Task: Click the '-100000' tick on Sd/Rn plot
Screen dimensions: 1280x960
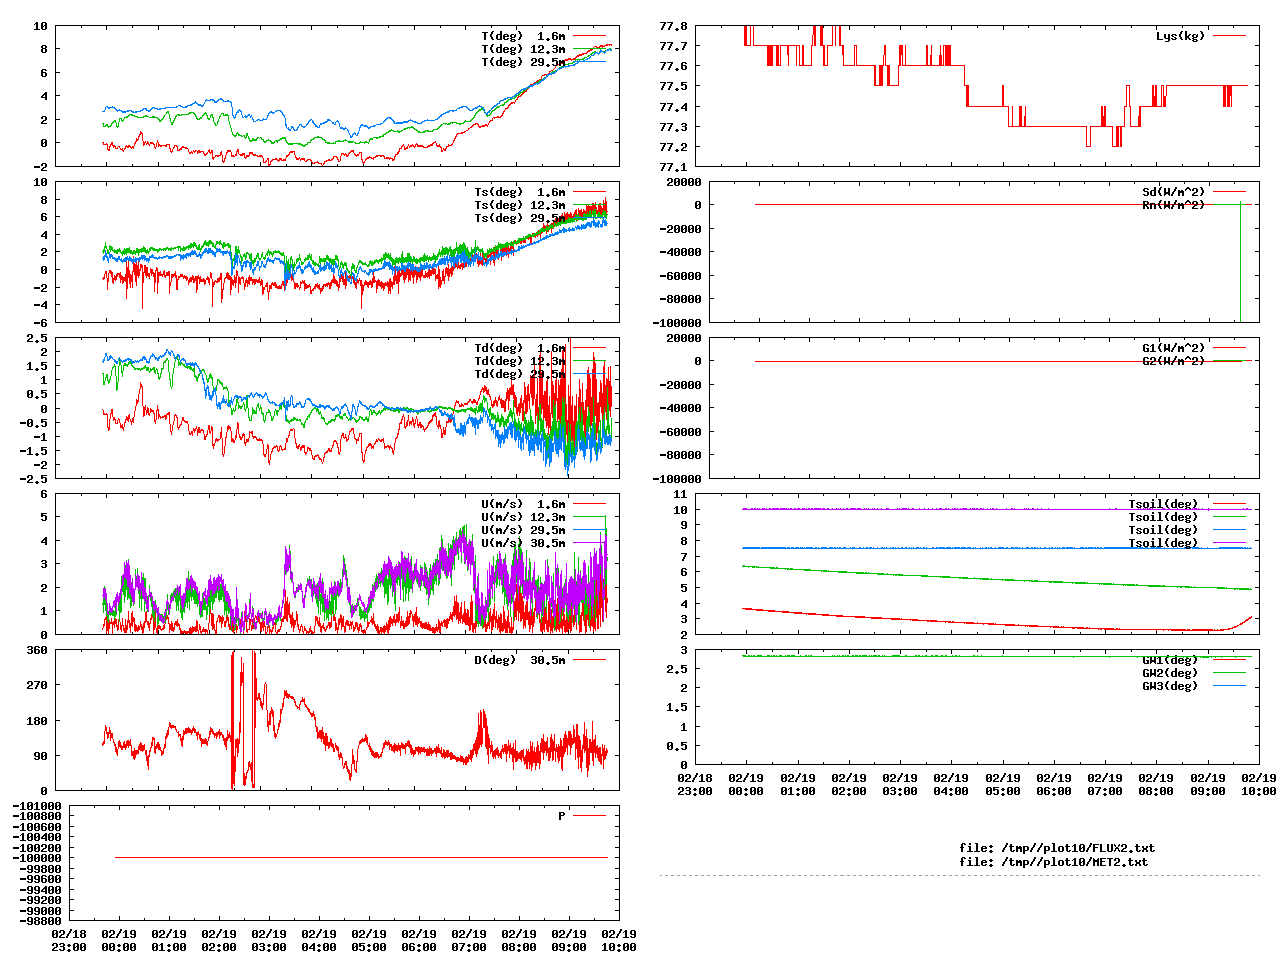Action: [677, 322]
